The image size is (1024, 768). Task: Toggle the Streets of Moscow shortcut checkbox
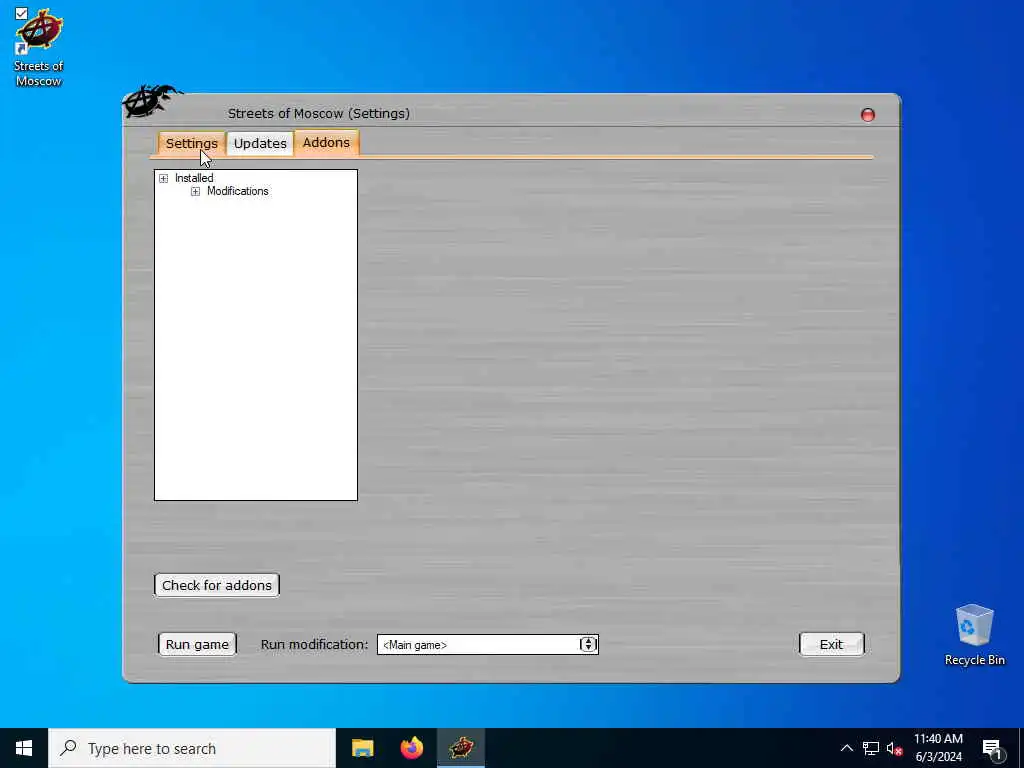point(21,13)
